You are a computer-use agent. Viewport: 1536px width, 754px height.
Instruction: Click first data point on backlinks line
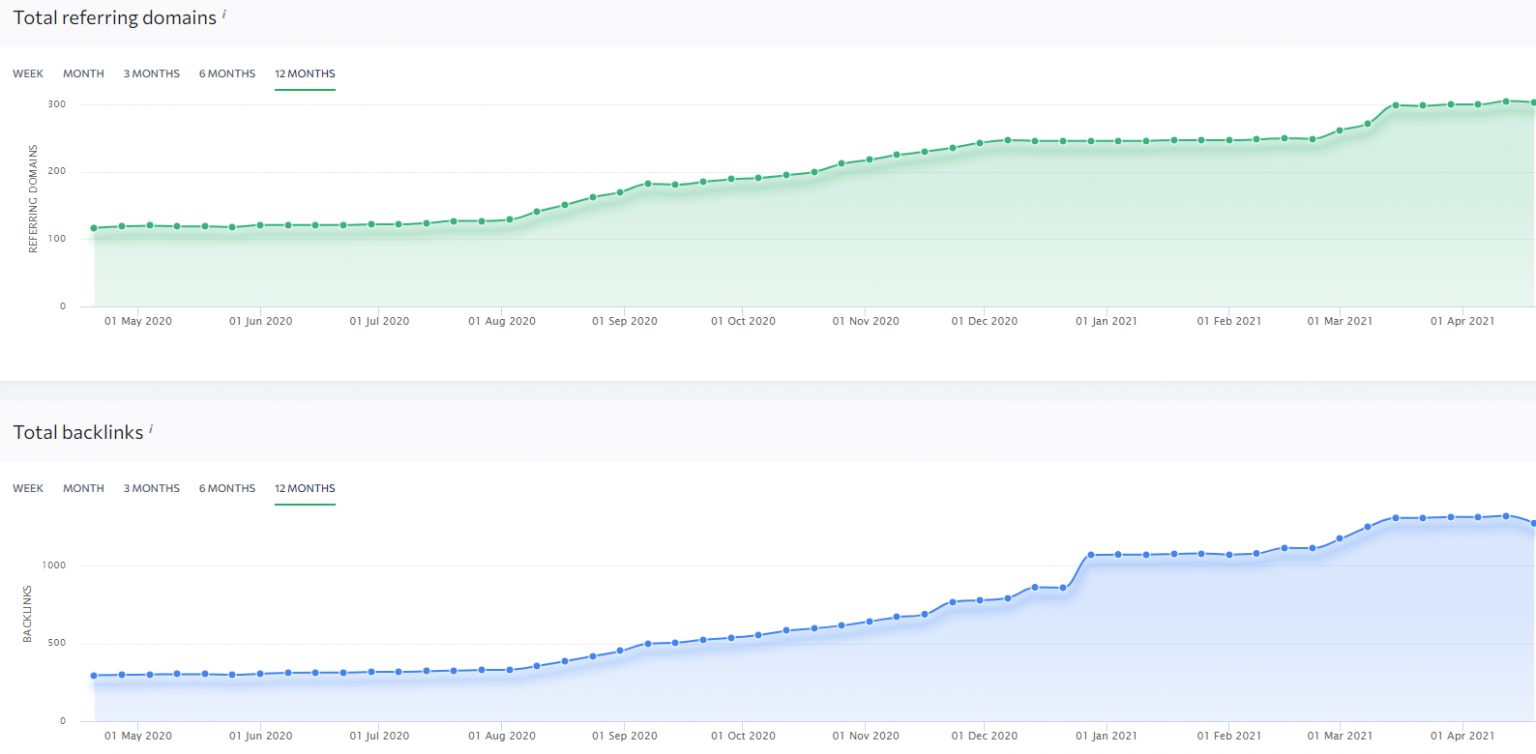pos(94,676)
